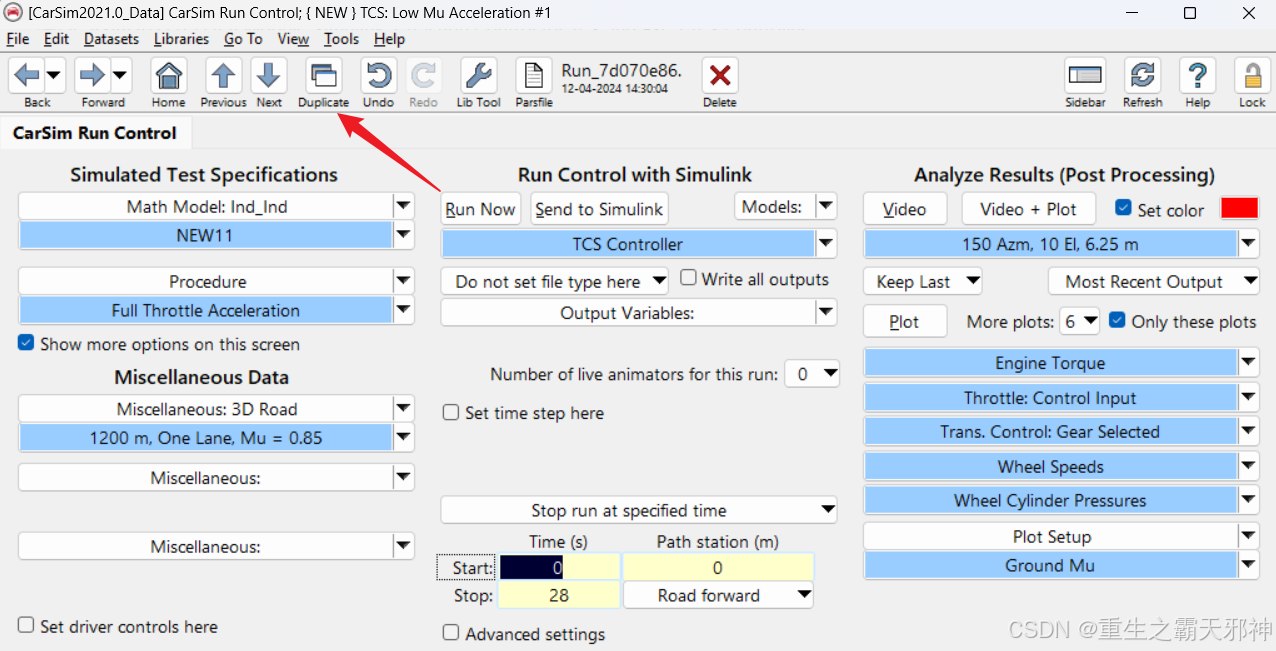Click the red Set color swatch
This screenshot has width=1276, height=651.
click(x=1240, y=209)
